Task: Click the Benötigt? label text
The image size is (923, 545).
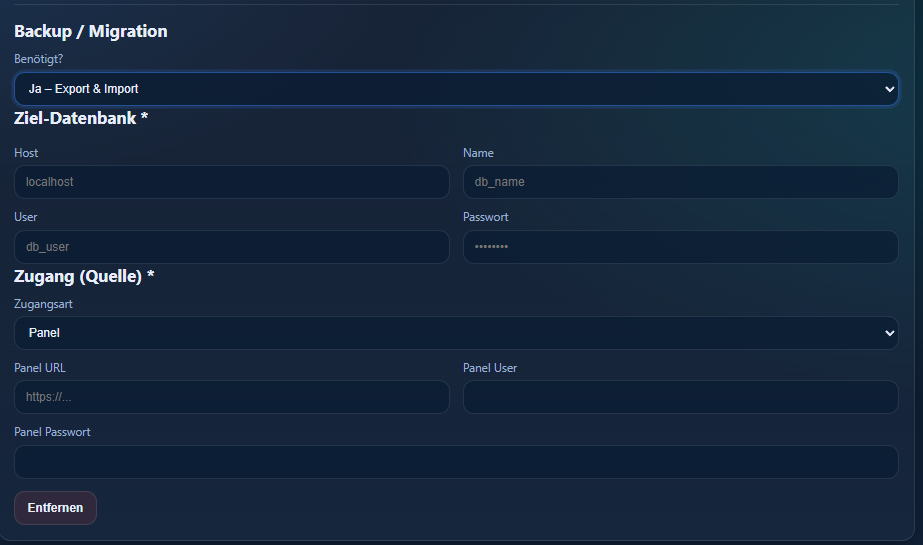Action: pyautogui.click(x=39, y=59)
